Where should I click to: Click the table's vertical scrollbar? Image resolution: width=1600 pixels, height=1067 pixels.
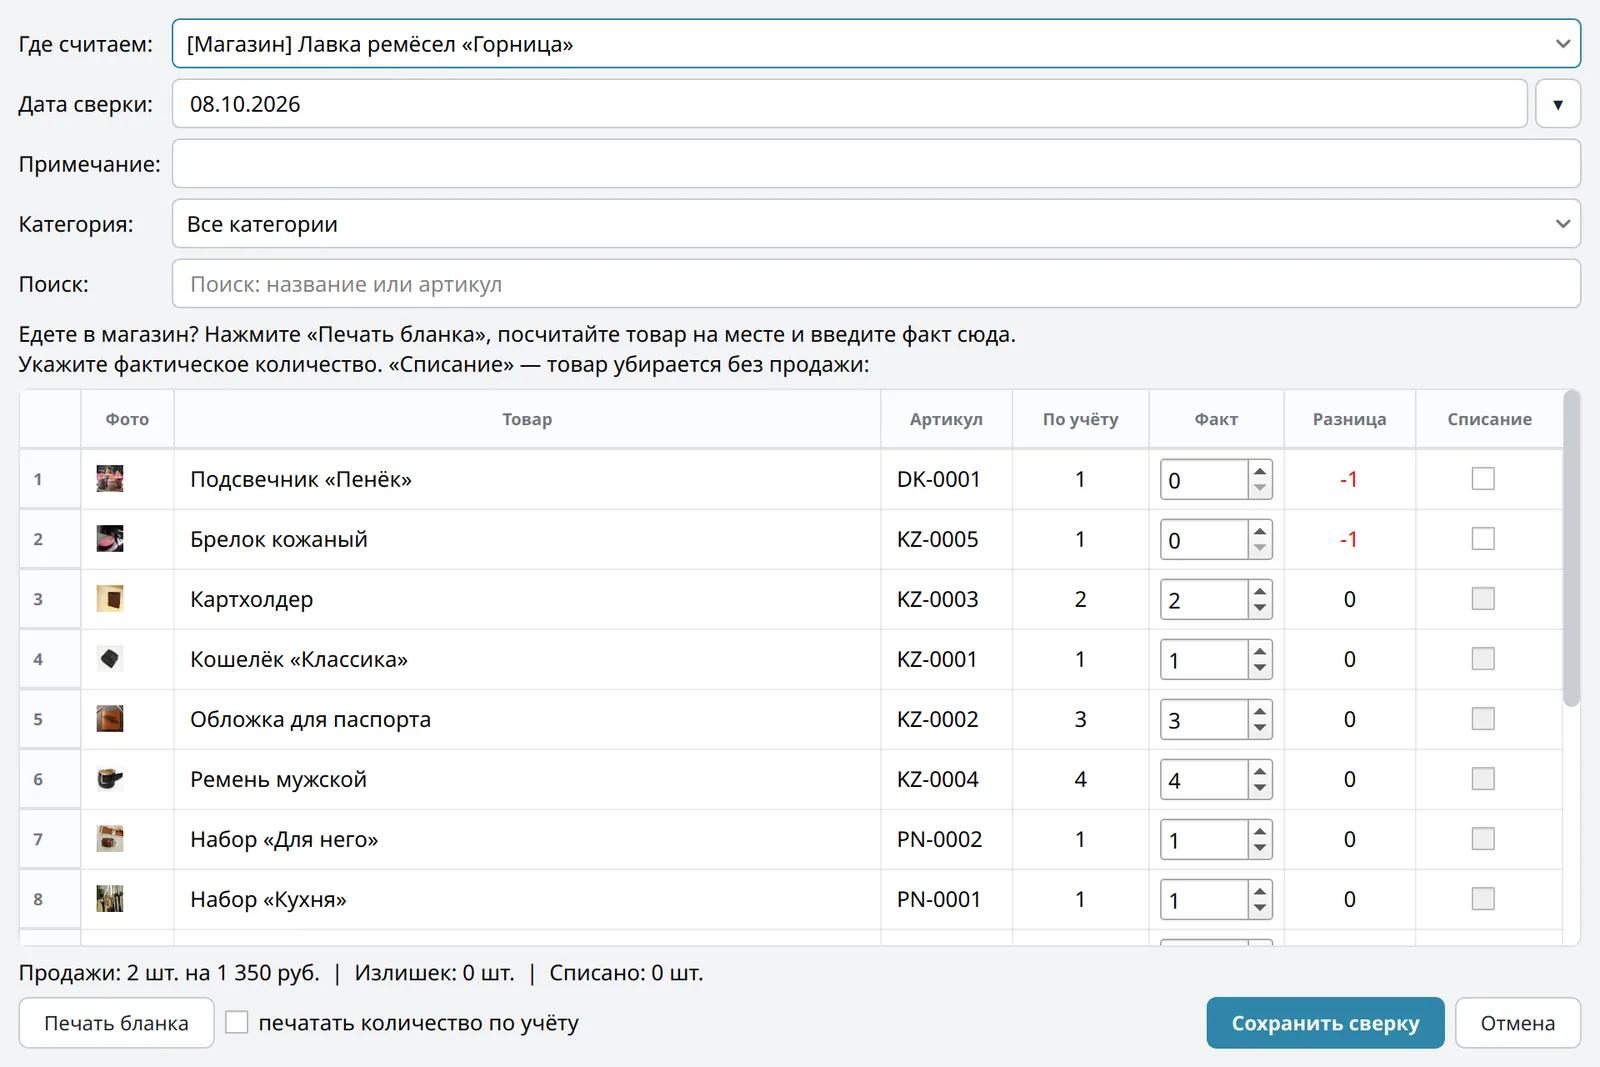click(x=1571, y=550)
